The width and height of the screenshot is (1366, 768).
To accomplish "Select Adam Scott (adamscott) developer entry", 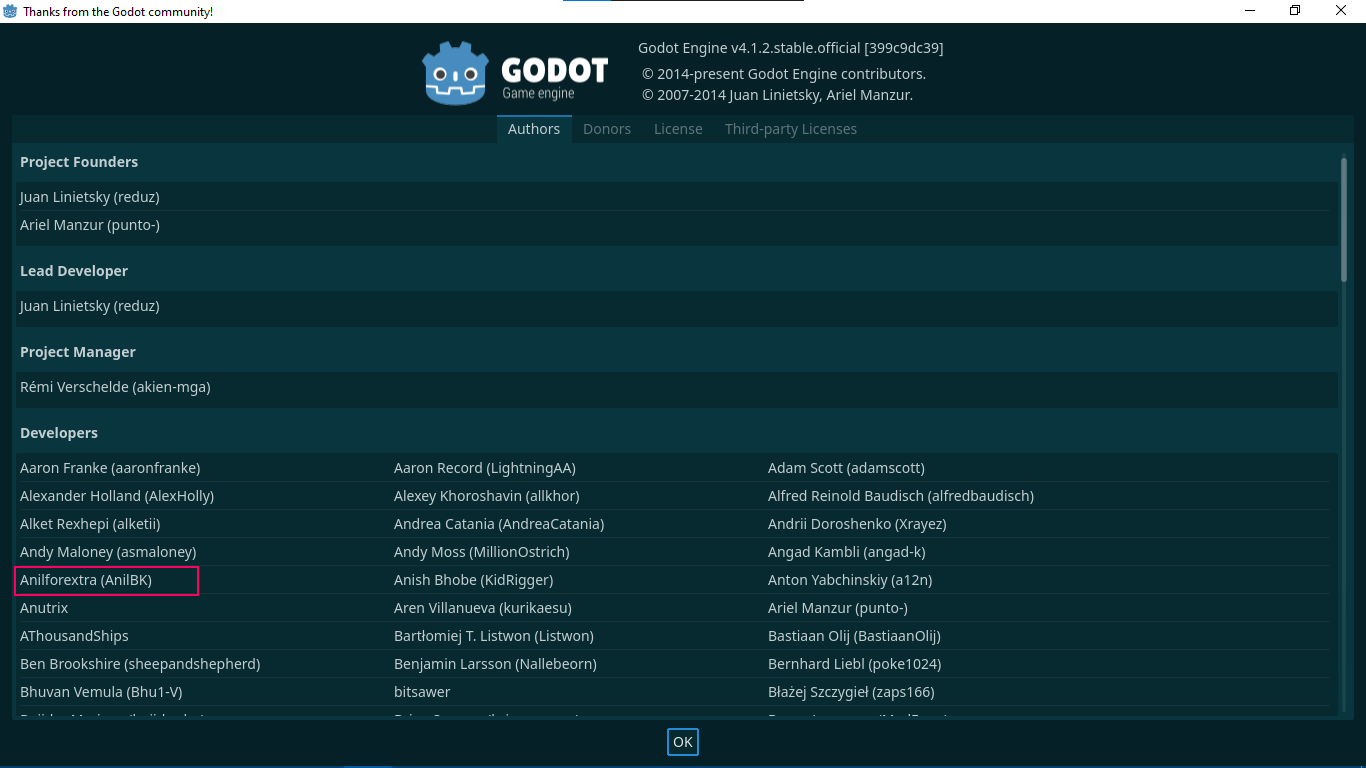I will 846,468.
